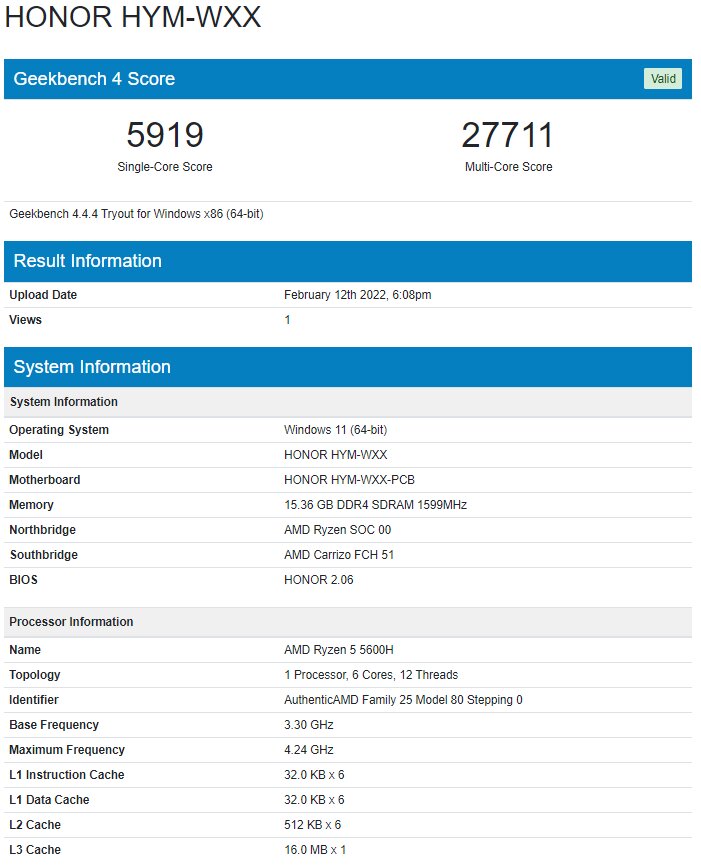Viewport: 701px width, 865px height.
Task: Click the Single-Core Score label
Action: 165,167
